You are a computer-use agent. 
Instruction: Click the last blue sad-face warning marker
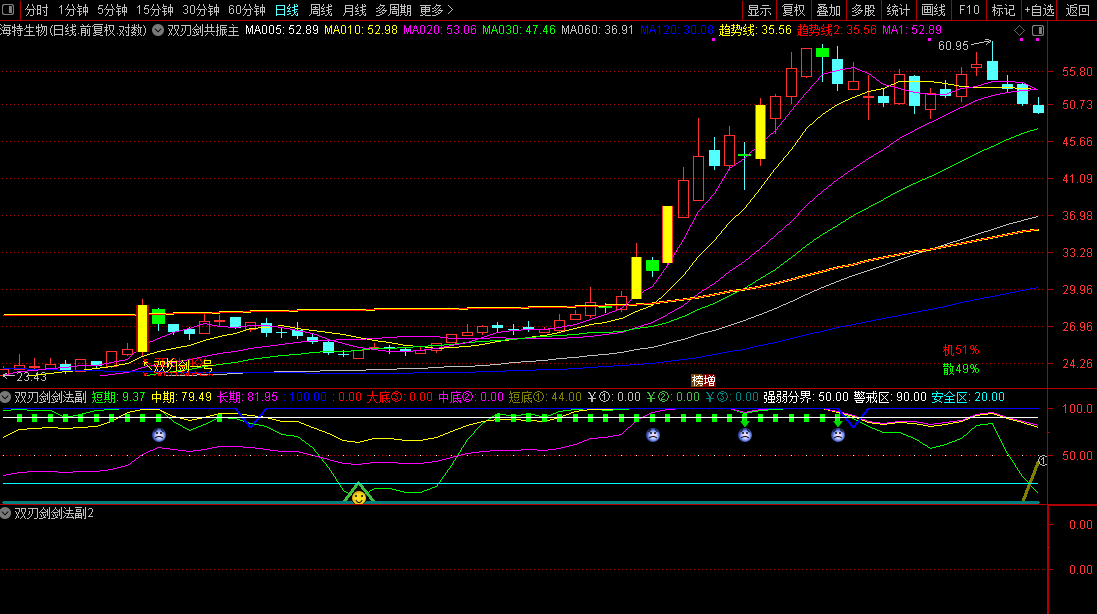[838, 435]
